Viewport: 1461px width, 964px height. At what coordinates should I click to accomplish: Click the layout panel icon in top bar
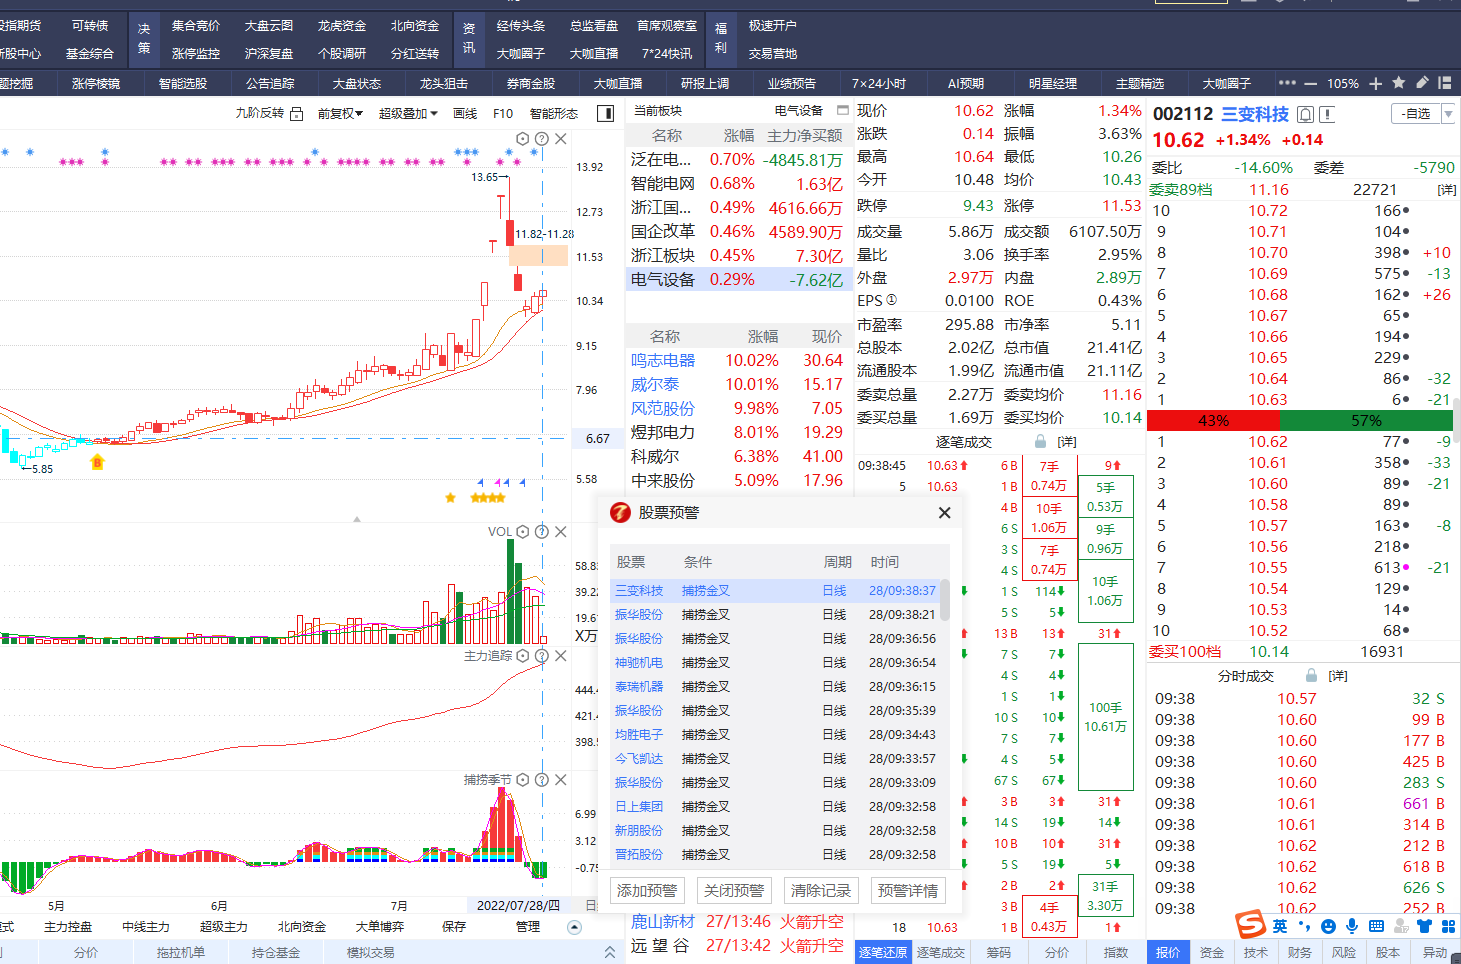pos(1444,83)
